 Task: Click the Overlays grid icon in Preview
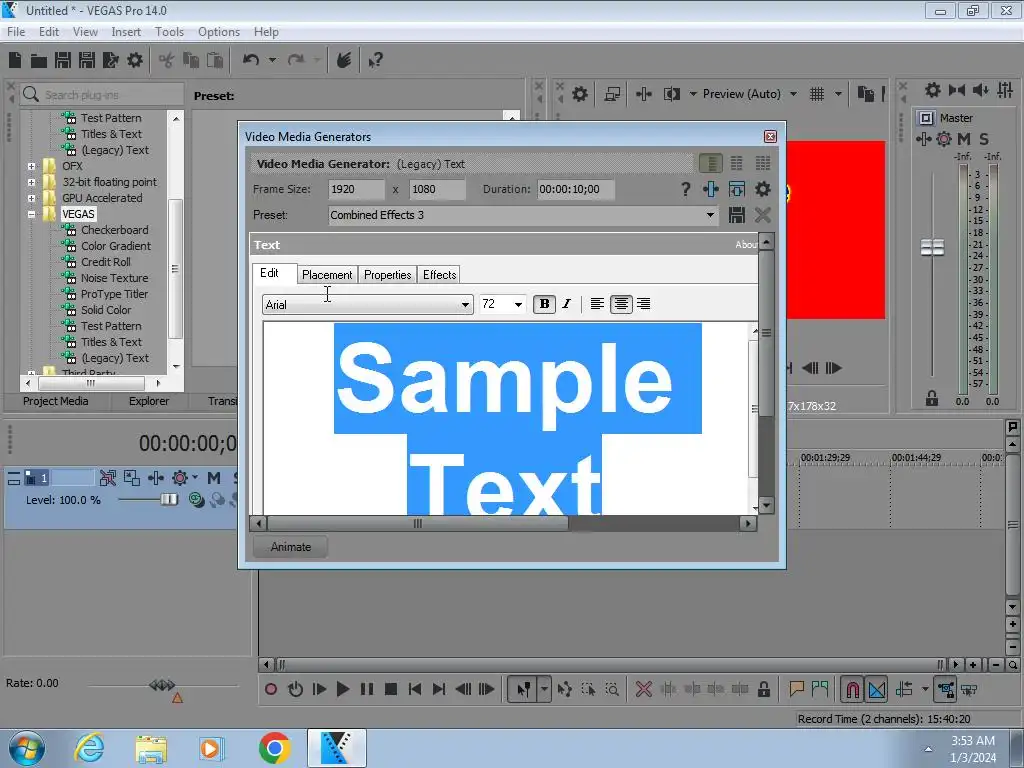[x=817, y=94]
